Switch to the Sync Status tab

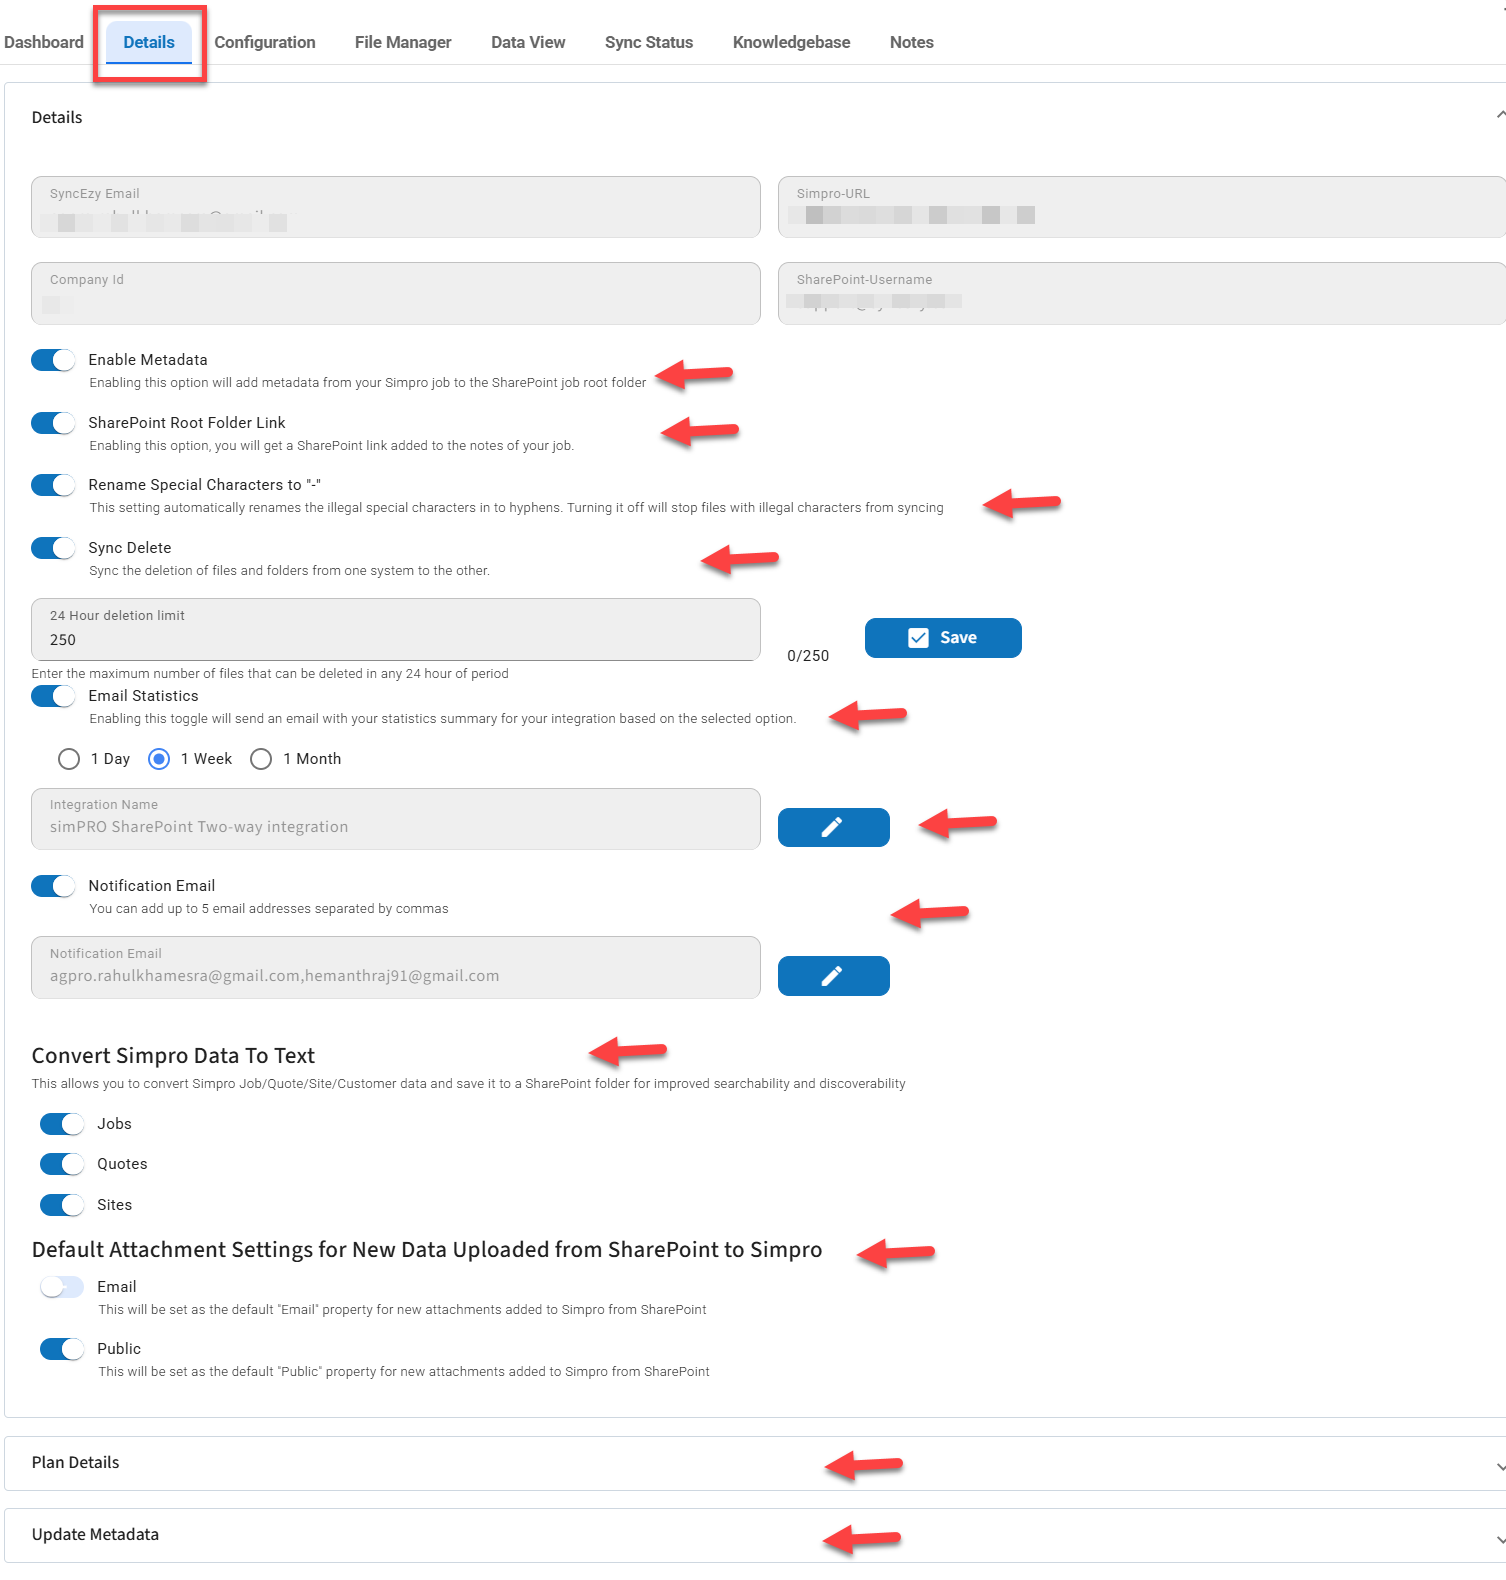648,42
